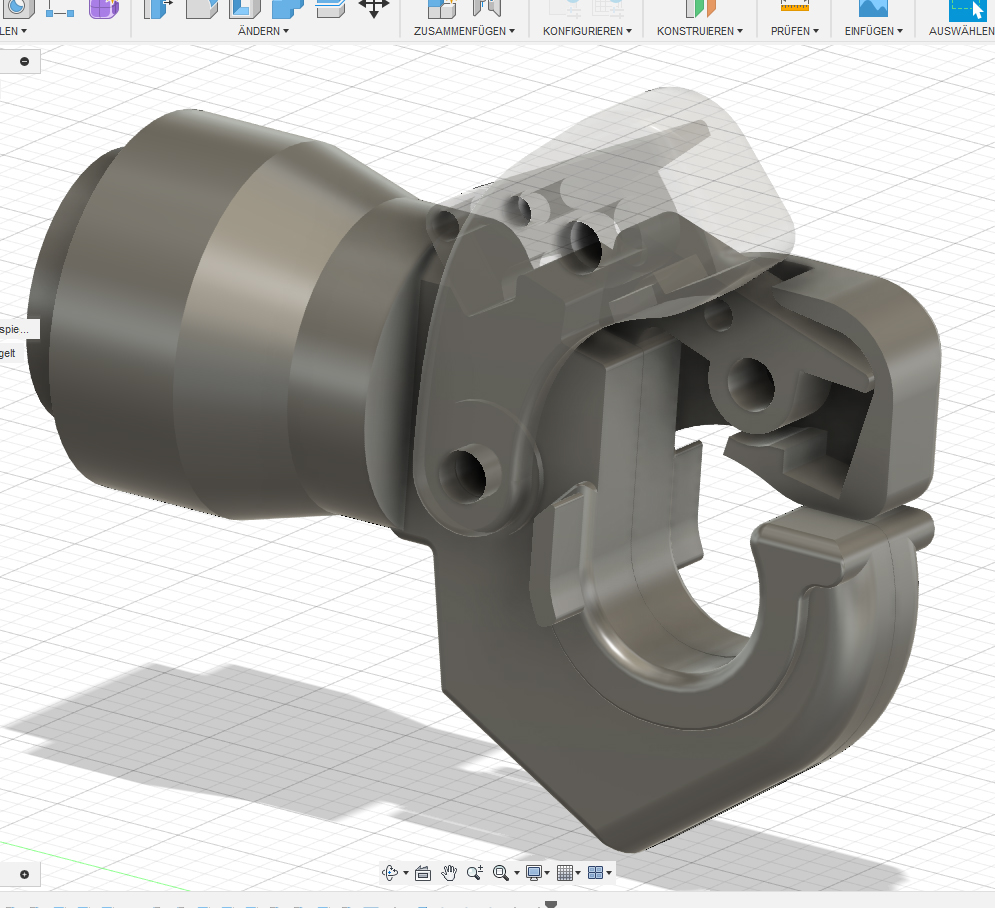Open the KONSTRUIEREN dropdown menu

click(700, 31)
